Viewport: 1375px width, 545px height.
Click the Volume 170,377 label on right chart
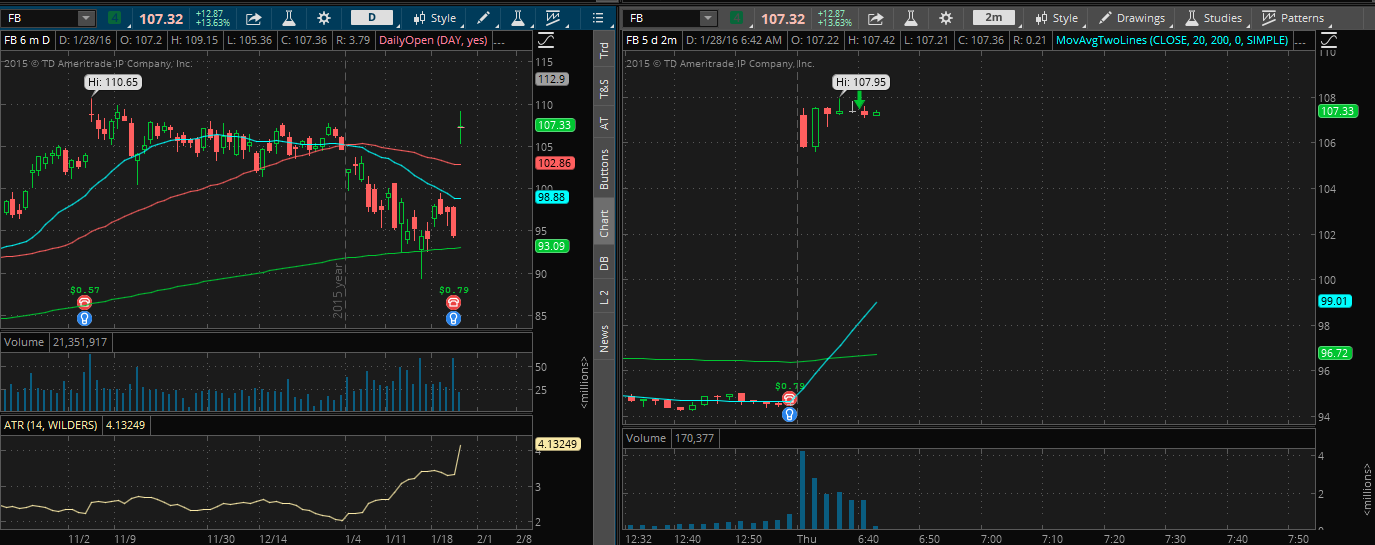click(x=670, y=438)
